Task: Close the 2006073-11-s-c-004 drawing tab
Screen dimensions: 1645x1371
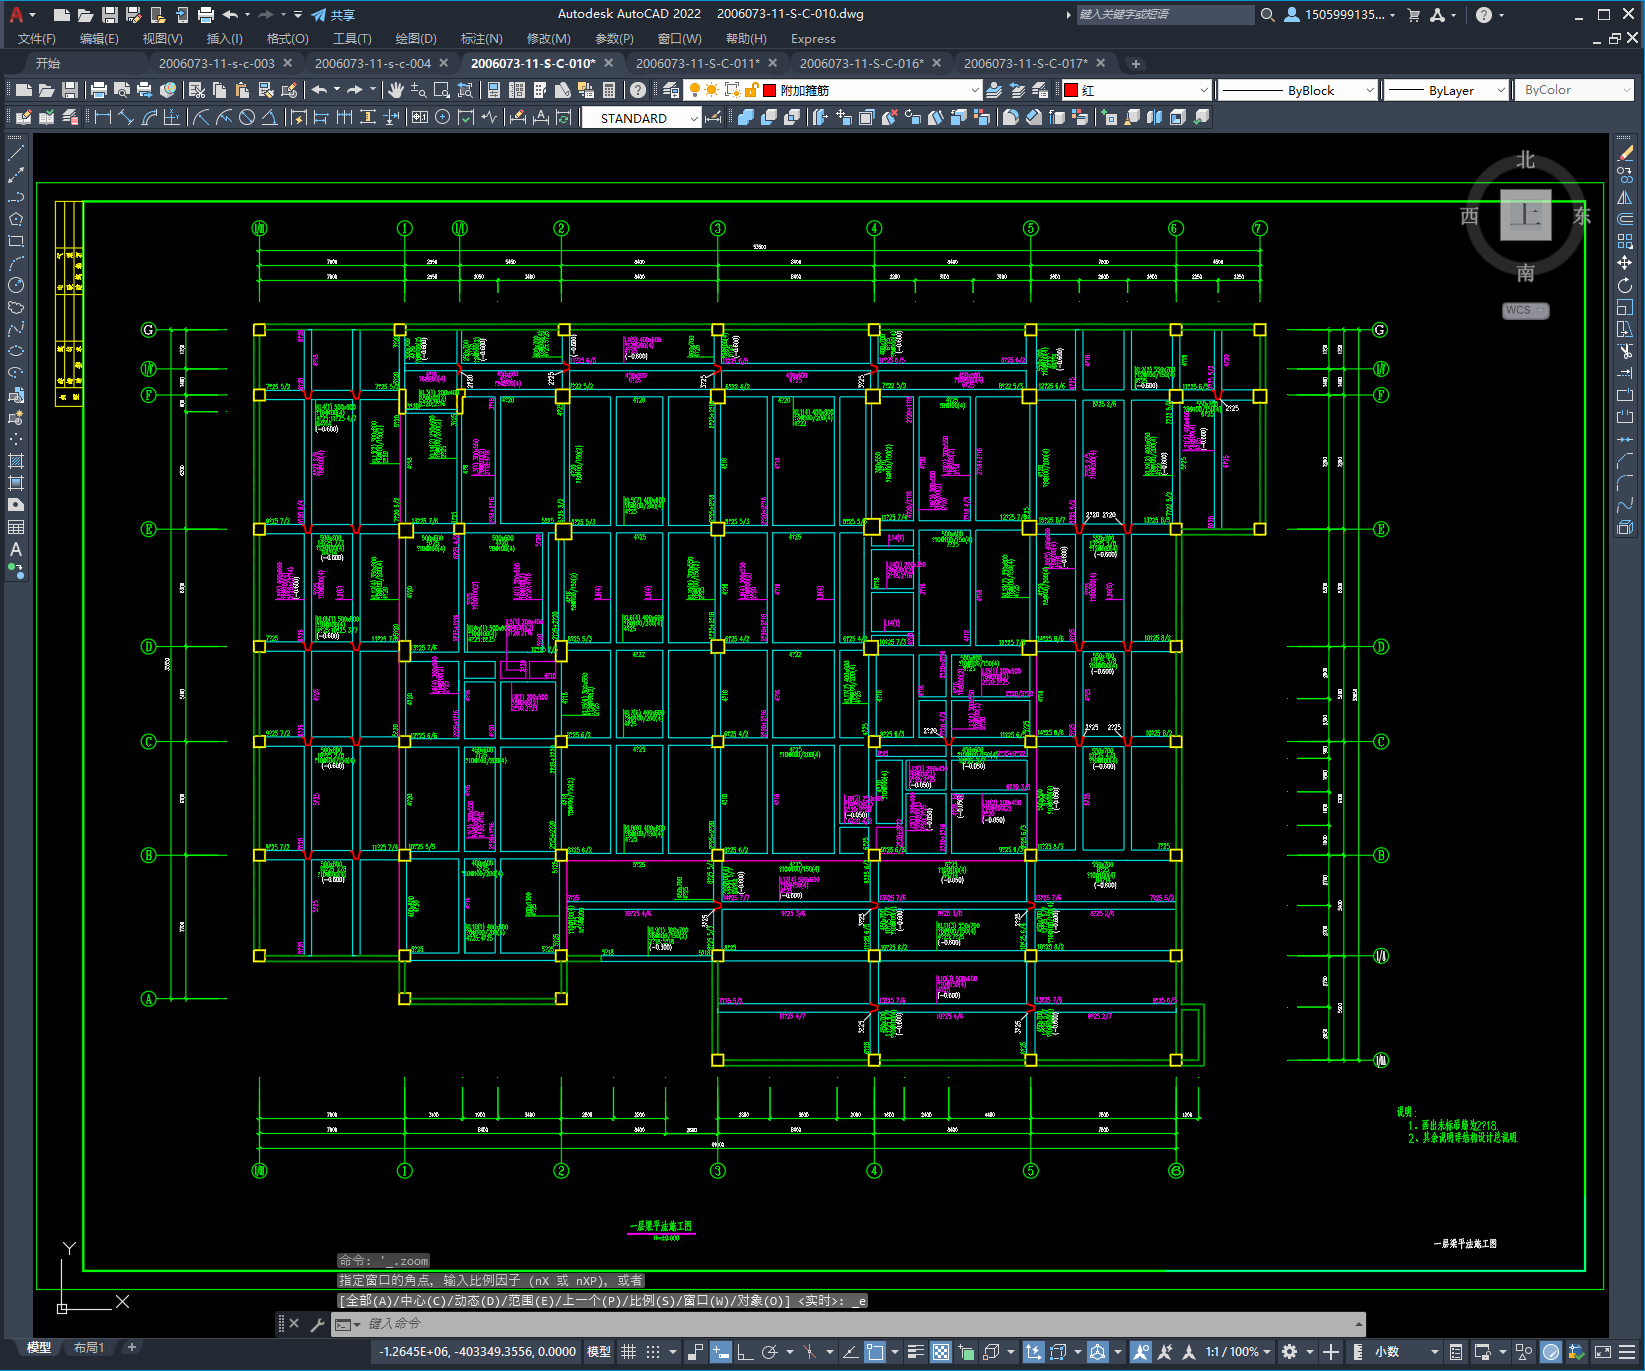Action: click(x=444, y=63)
